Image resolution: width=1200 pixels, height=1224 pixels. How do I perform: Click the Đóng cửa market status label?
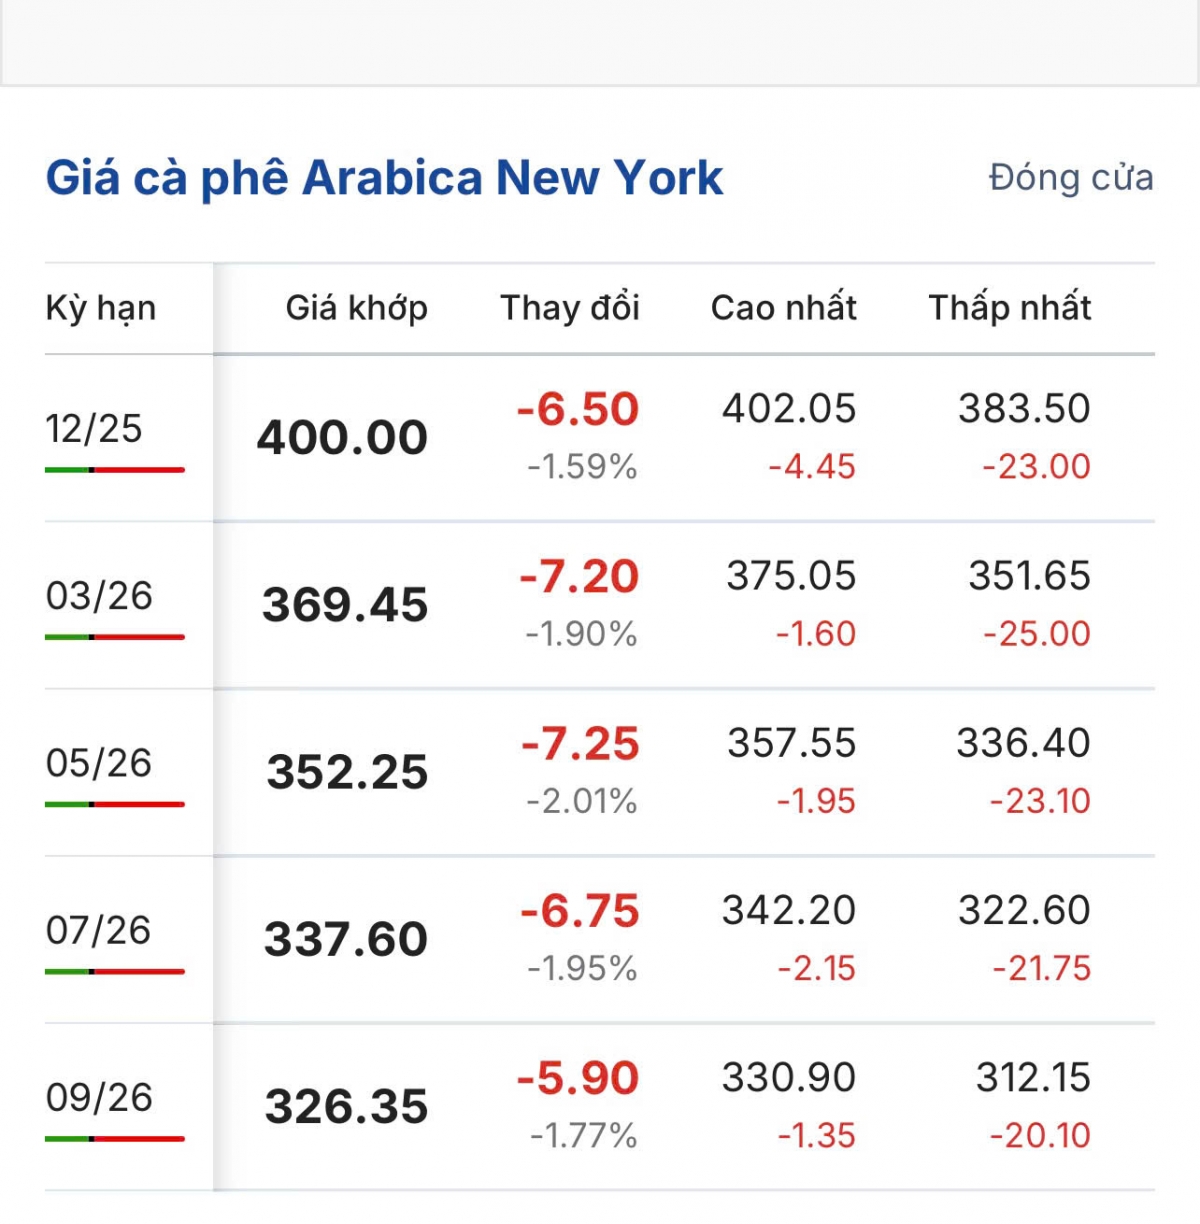(1070, 178)
